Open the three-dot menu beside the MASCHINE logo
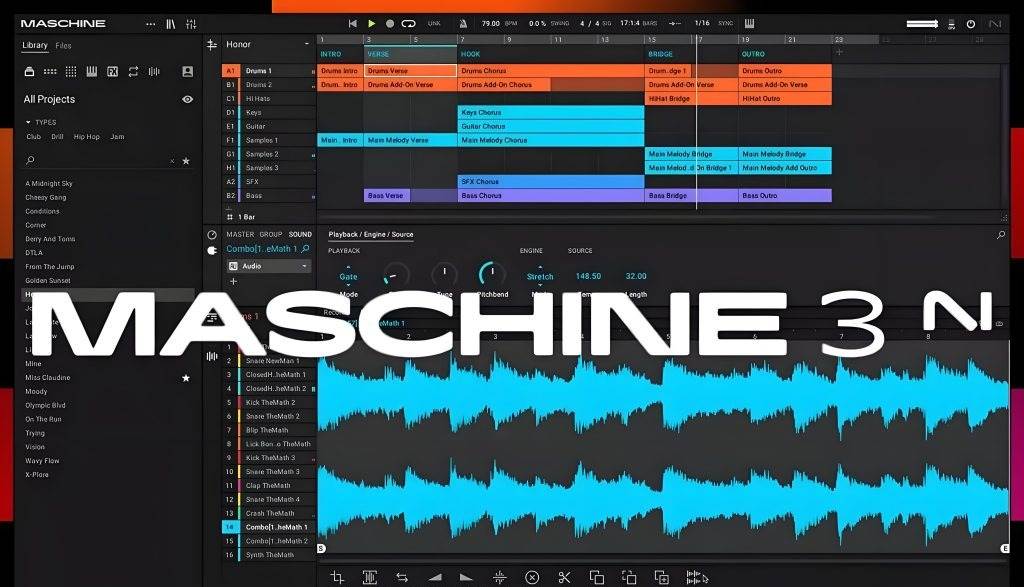Screen dimensions: 1024x587 [x=151, y=24]
